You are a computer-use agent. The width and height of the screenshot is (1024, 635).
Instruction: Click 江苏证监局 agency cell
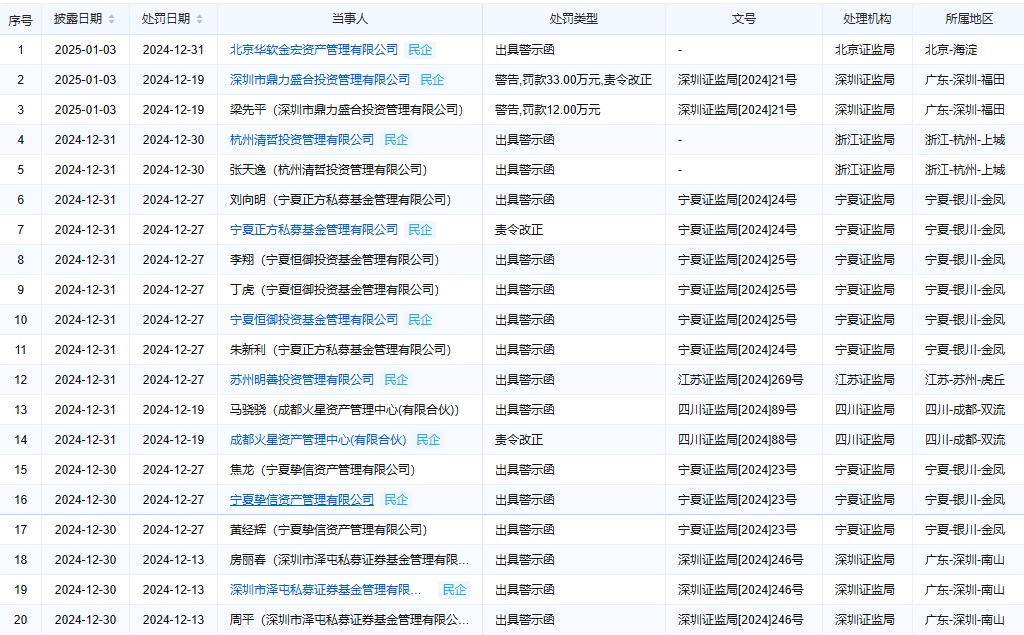click(867, 380)
